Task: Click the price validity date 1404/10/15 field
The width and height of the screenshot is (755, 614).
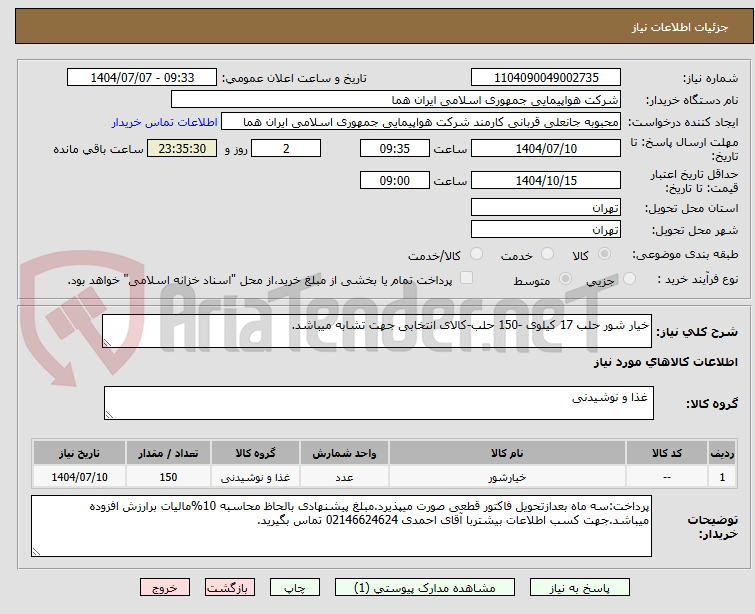Action: [546, 181]
